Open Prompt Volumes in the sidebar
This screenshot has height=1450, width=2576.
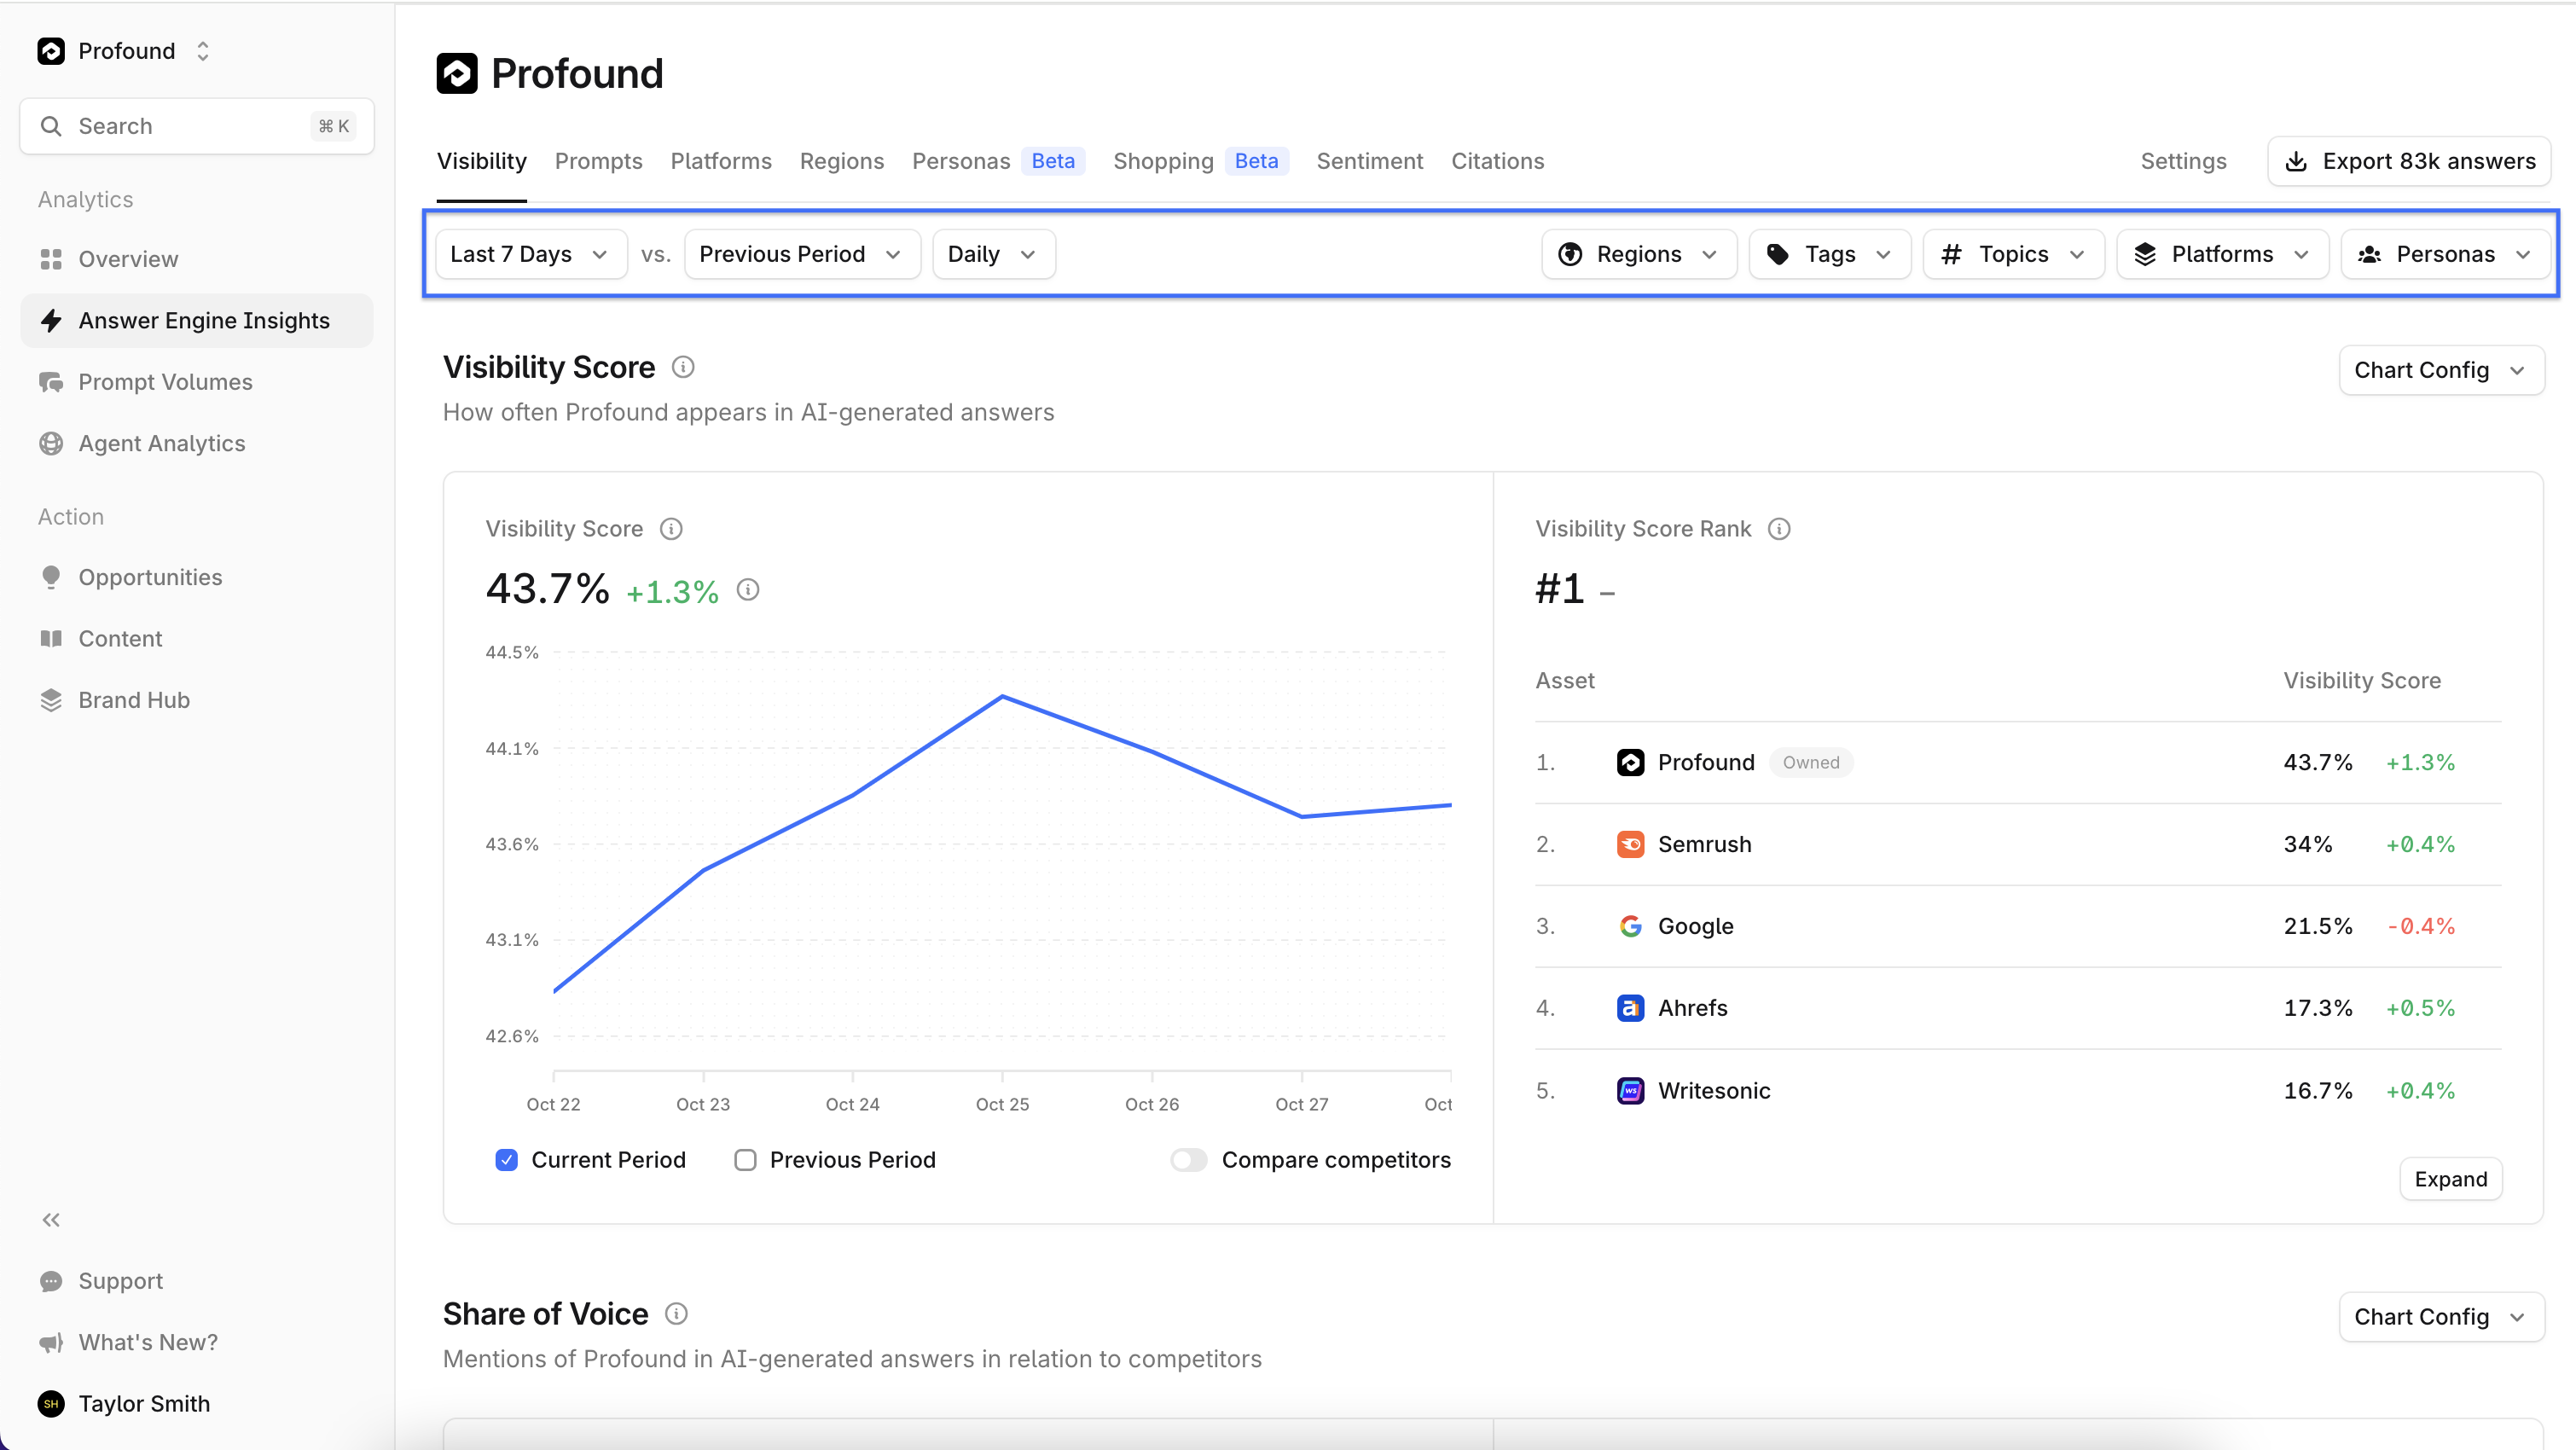pyautogui.click(x=165, y=382)
